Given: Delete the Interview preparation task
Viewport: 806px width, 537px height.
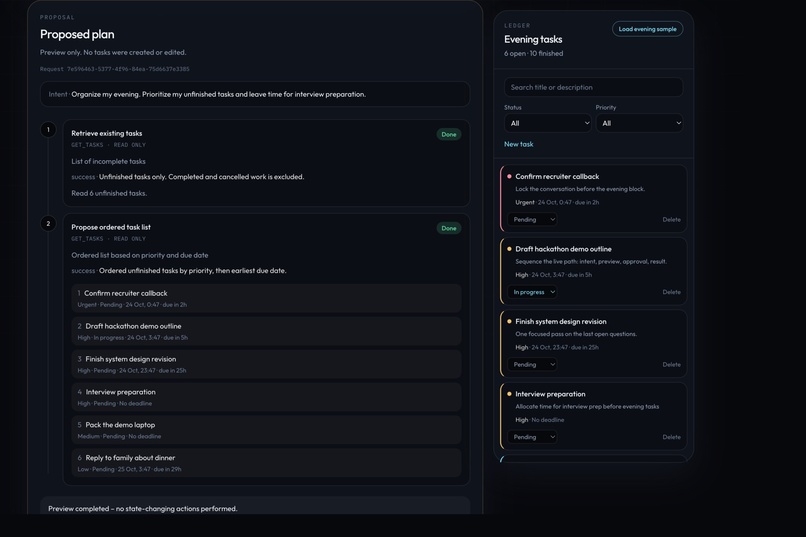Looking at the screenshot, I should pos(671,437).
